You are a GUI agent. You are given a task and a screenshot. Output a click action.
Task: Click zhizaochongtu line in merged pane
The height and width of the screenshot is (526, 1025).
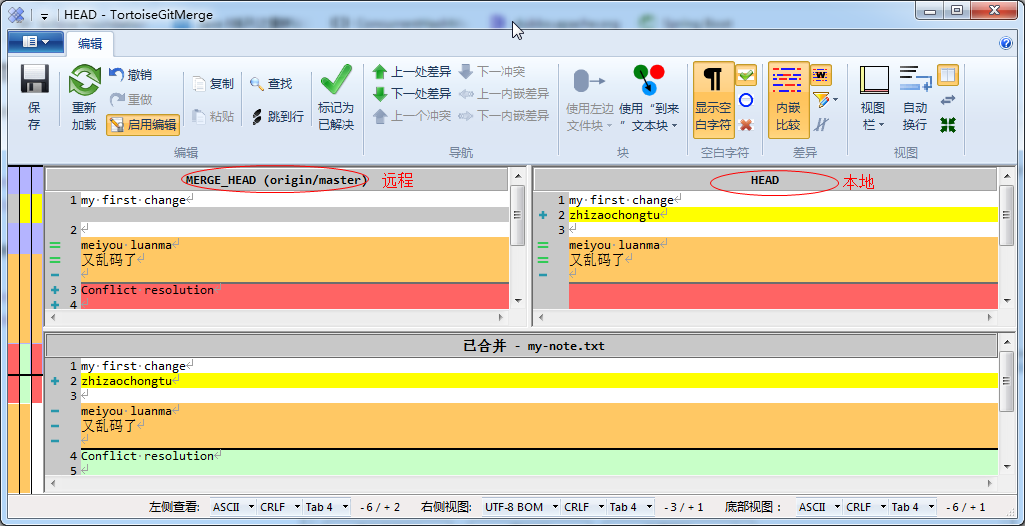tap(539, 381)
